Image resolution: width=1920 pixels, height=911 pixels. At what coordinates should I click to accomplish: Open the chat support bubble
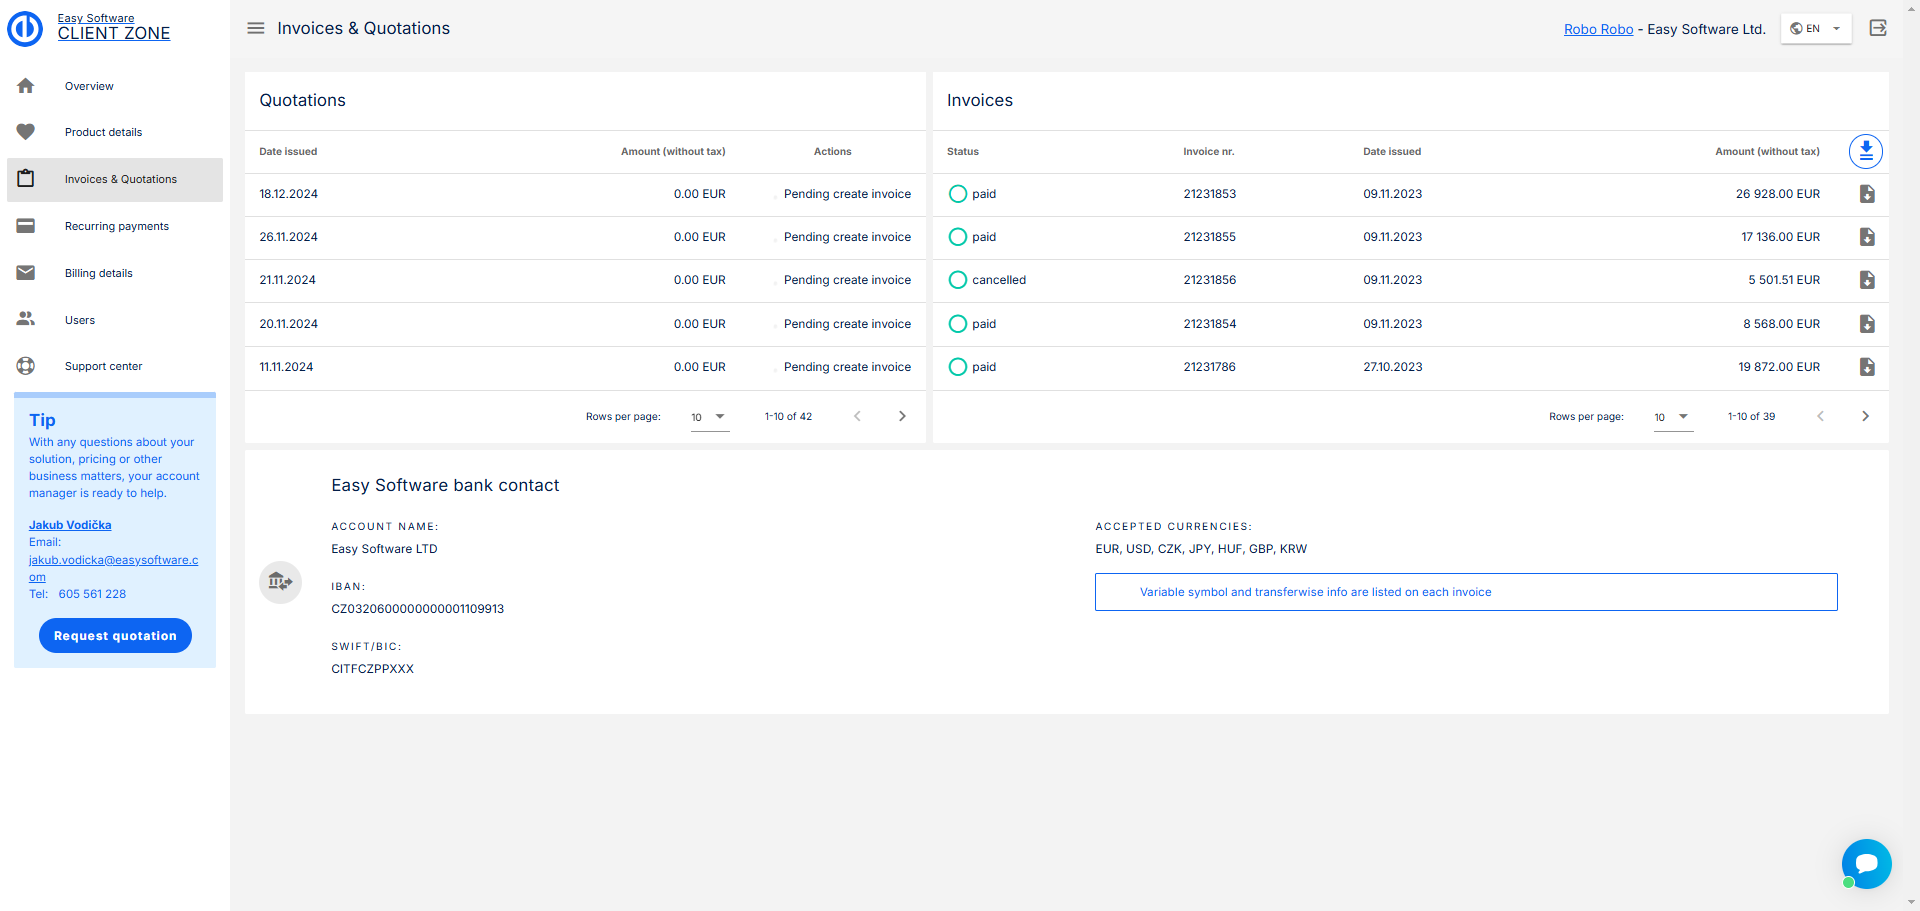click(1866, 863)
